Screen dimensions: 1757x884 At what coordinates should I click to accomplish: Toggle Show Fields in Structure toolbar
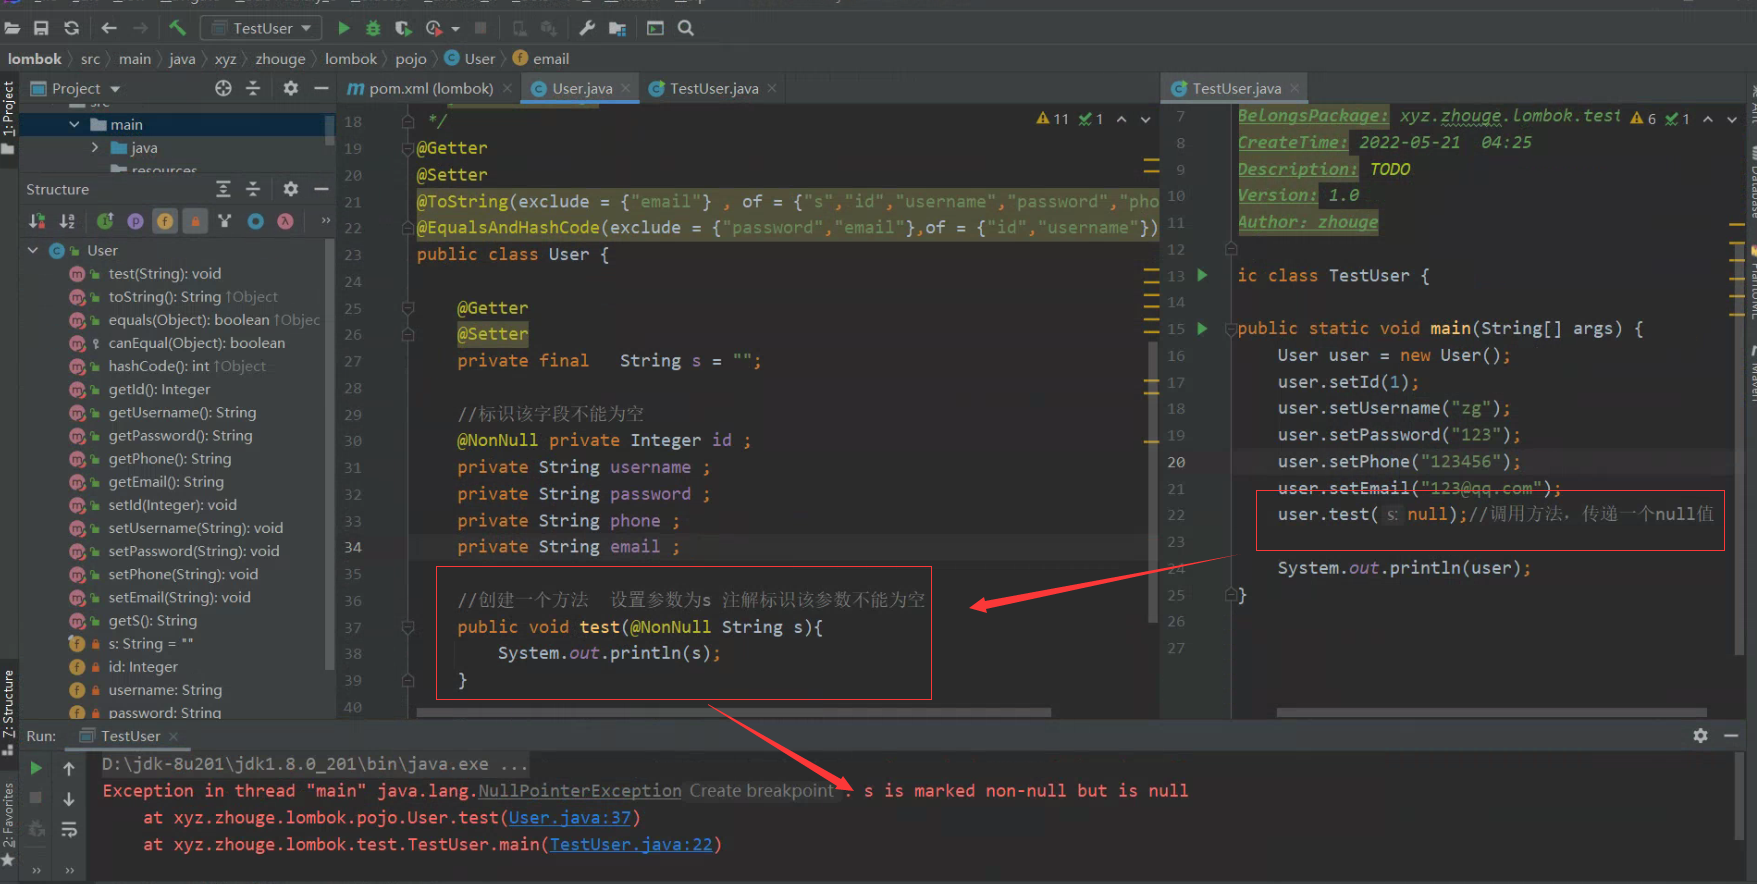(165, 221)
